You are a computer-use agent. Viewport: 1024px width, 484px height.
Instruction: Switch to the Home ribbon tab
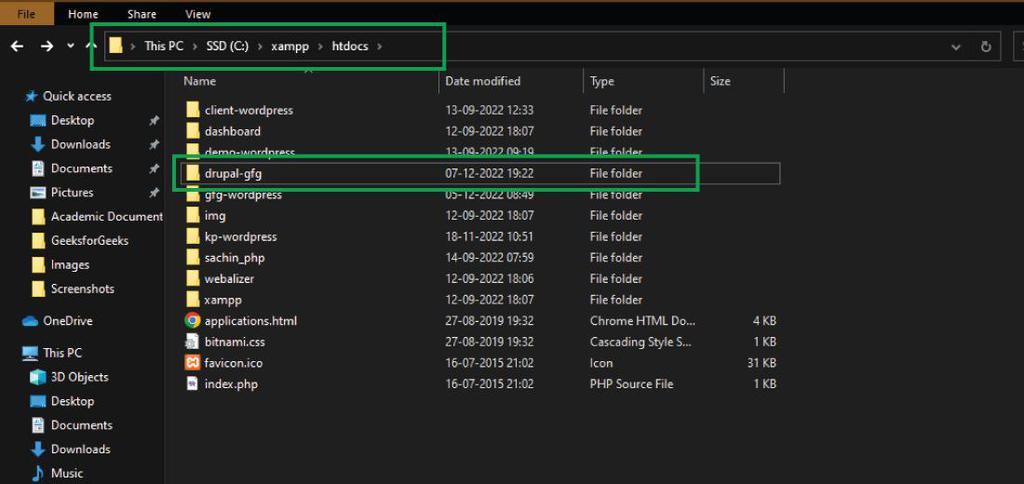(x=83, y=14)
